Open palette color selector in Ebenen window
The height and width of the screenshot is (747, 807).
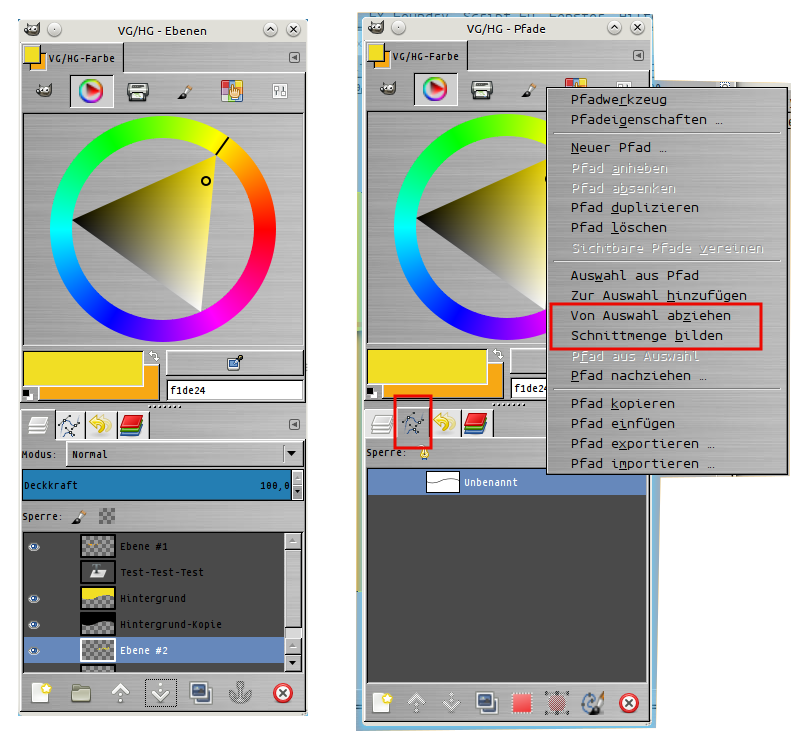(x=232, y=91)
